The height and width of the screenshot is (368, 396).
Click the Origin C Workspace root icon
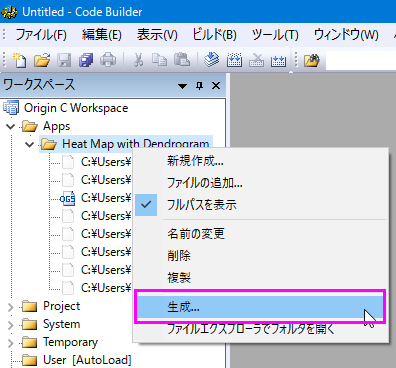coord(11,108)
